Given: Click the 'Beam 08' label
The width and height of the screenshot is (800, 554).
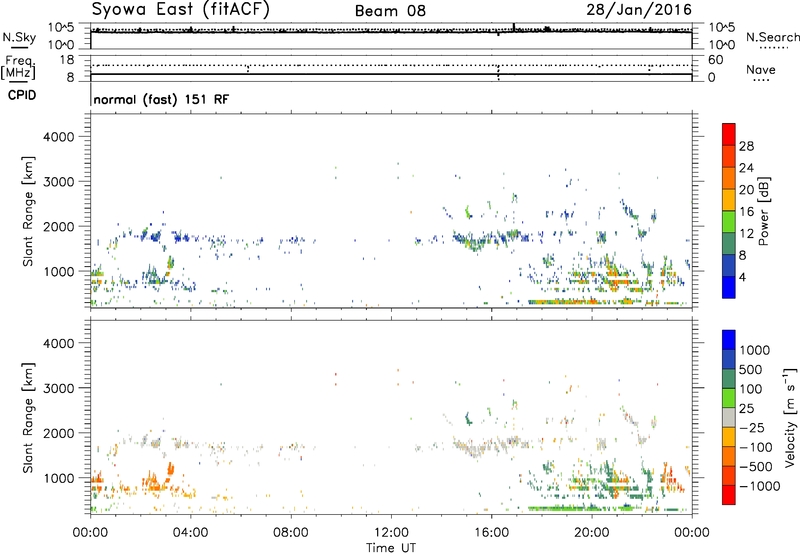Looking at the screenshot, I should (390, 11).
